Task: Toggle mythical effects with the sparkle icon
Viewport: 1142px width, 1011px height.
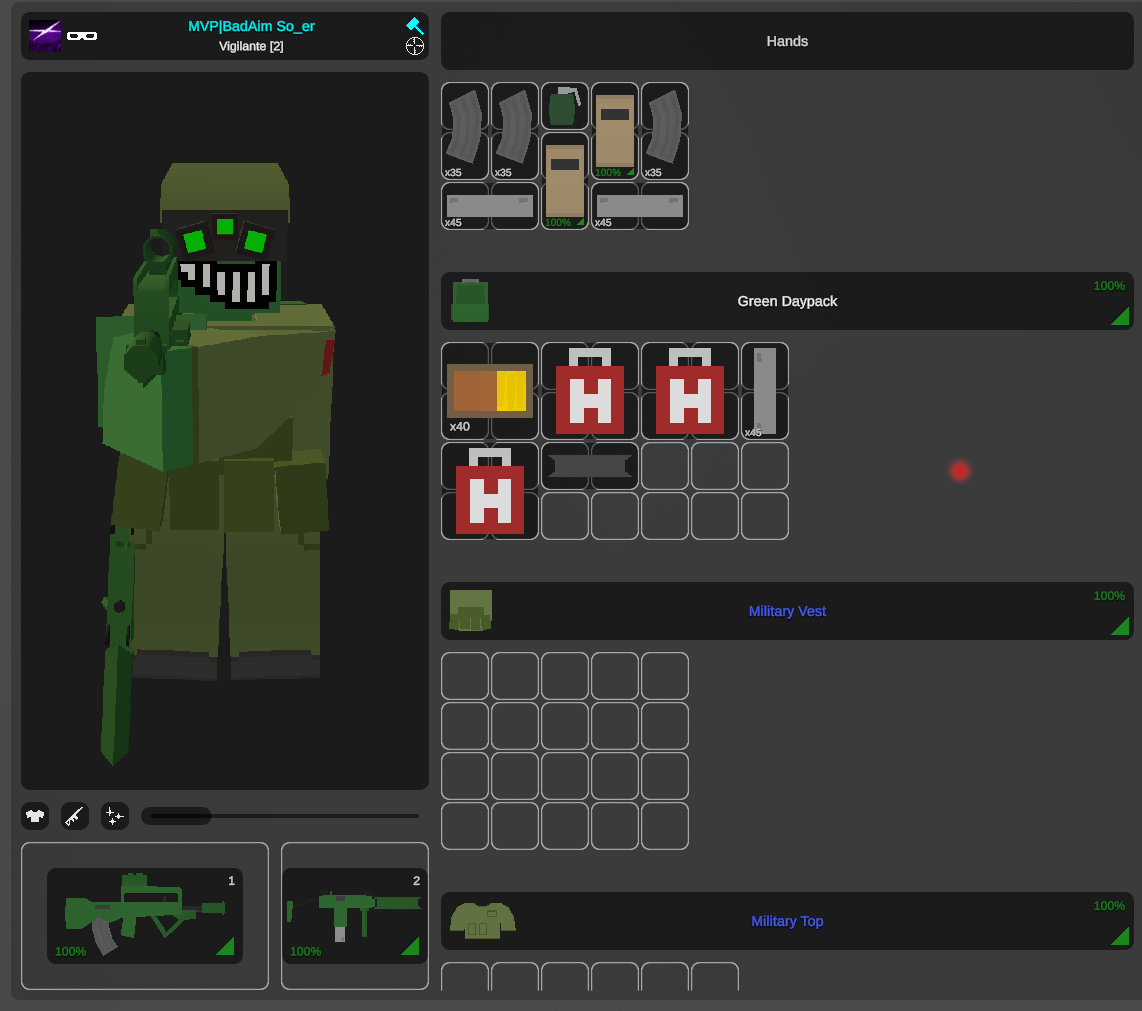Action: point(115,816)
